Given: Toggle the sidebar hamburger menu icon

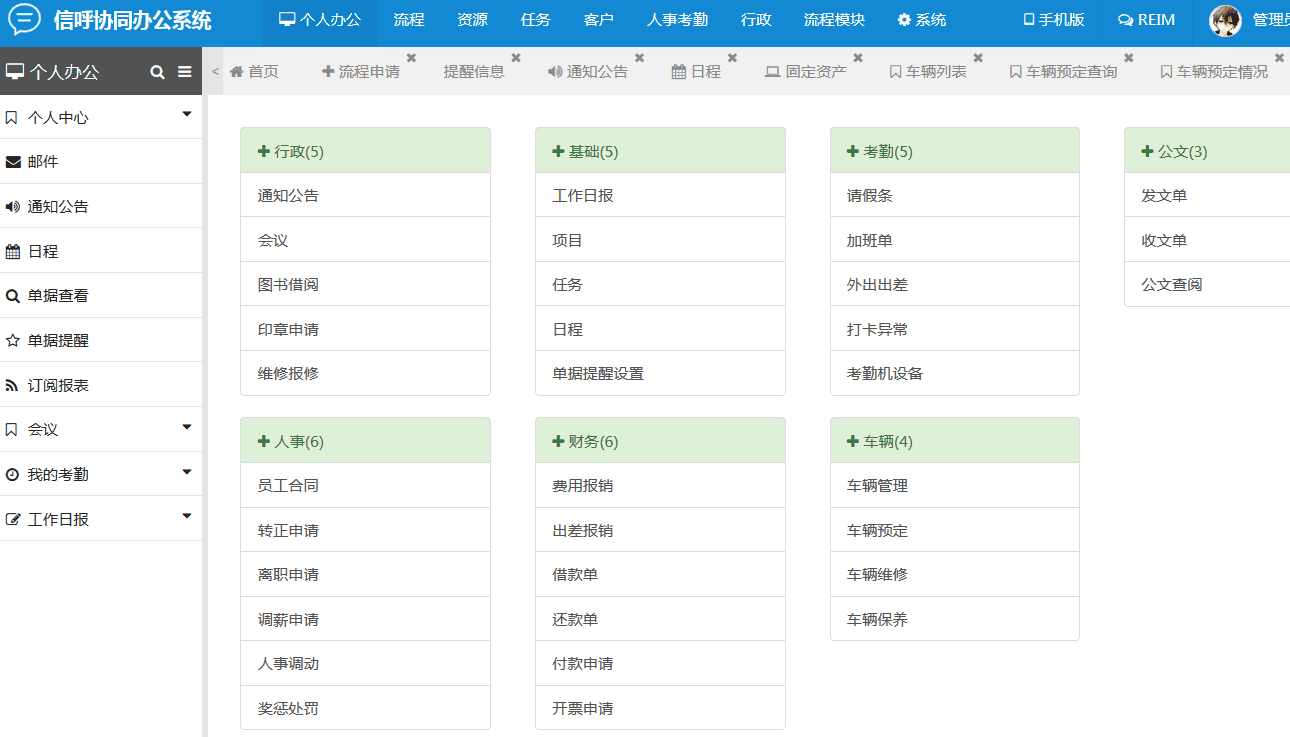Looking at the screenshot, I should (x=185, y=72).
